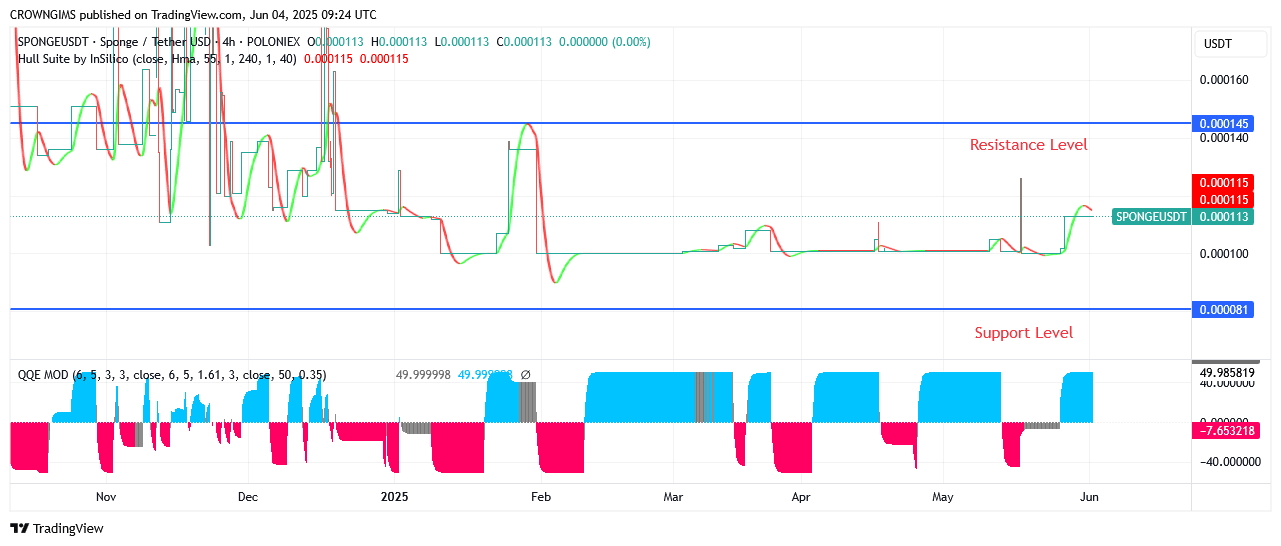Select the Resistance Level text annotation

(x=1028, y=145)
